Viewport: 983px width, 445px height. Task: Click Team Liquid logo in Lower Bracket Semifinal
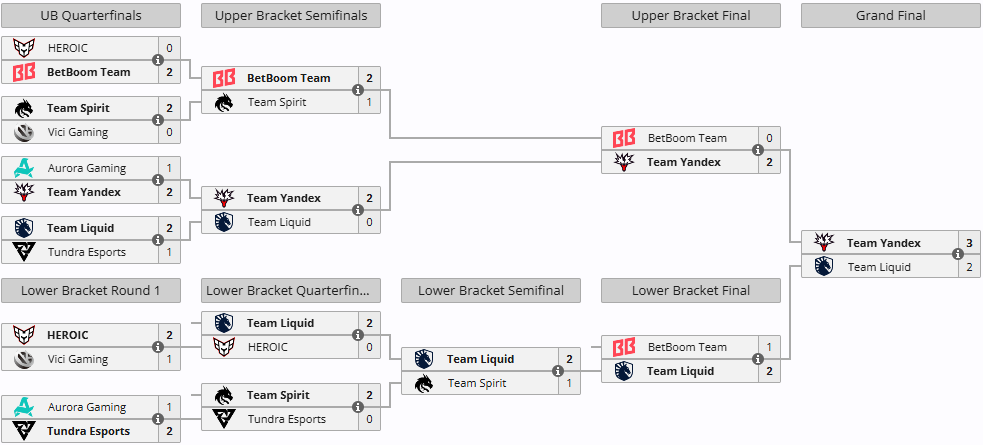tap(424, 359)
